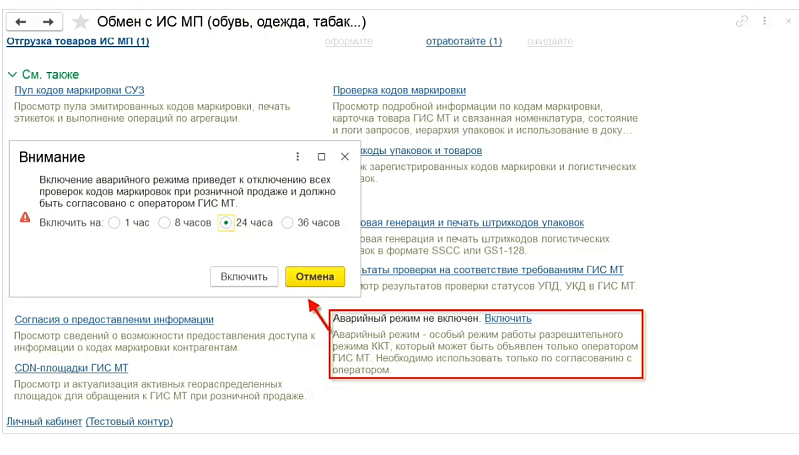Select the 24 часа radio option
This screenshot has height=455, width=799.
click(226, 223)
